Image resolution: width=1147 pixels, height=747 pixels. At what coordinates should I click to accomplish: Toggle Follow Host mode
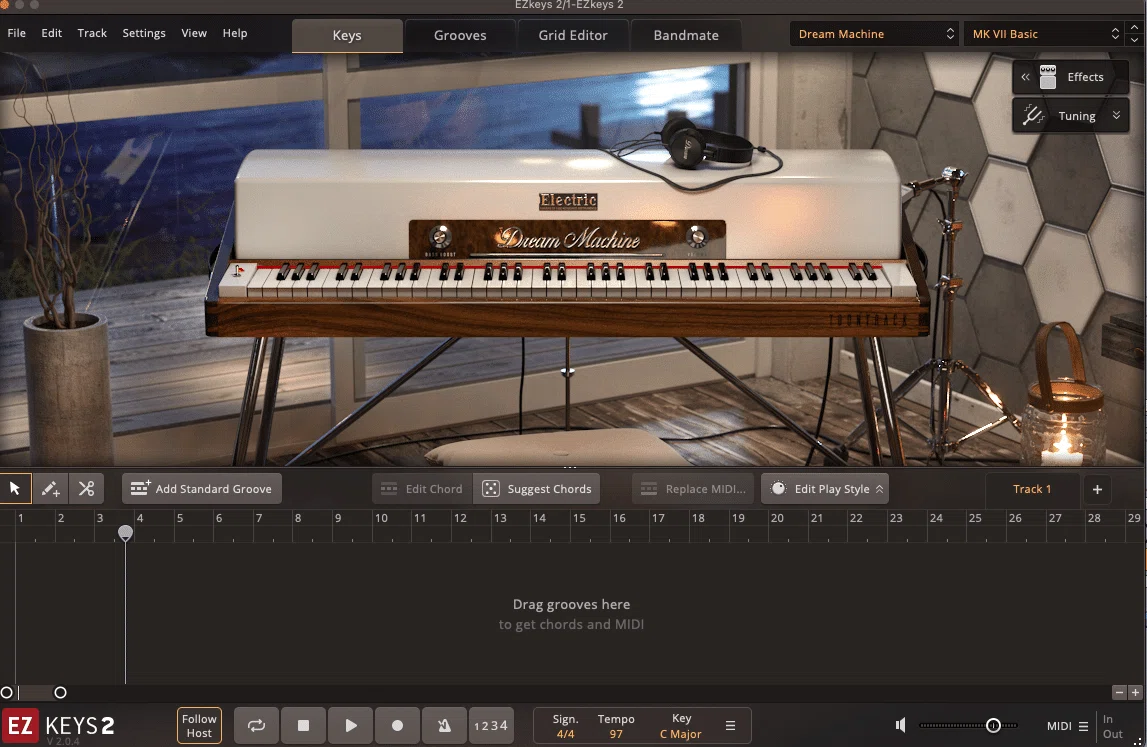(199, 726)
